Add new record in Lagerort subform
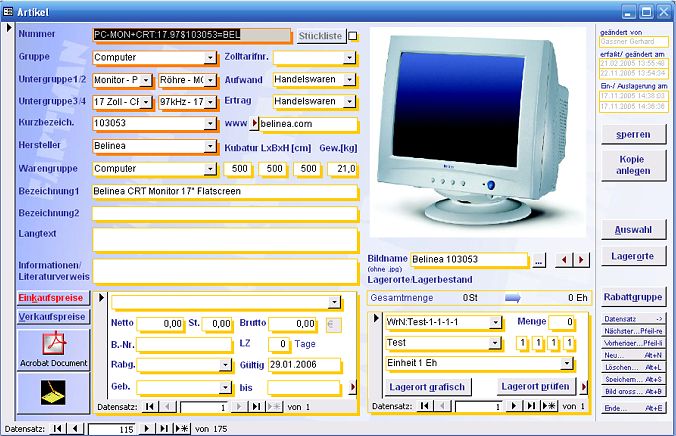The image size is (676, 436). click(549, 406)
